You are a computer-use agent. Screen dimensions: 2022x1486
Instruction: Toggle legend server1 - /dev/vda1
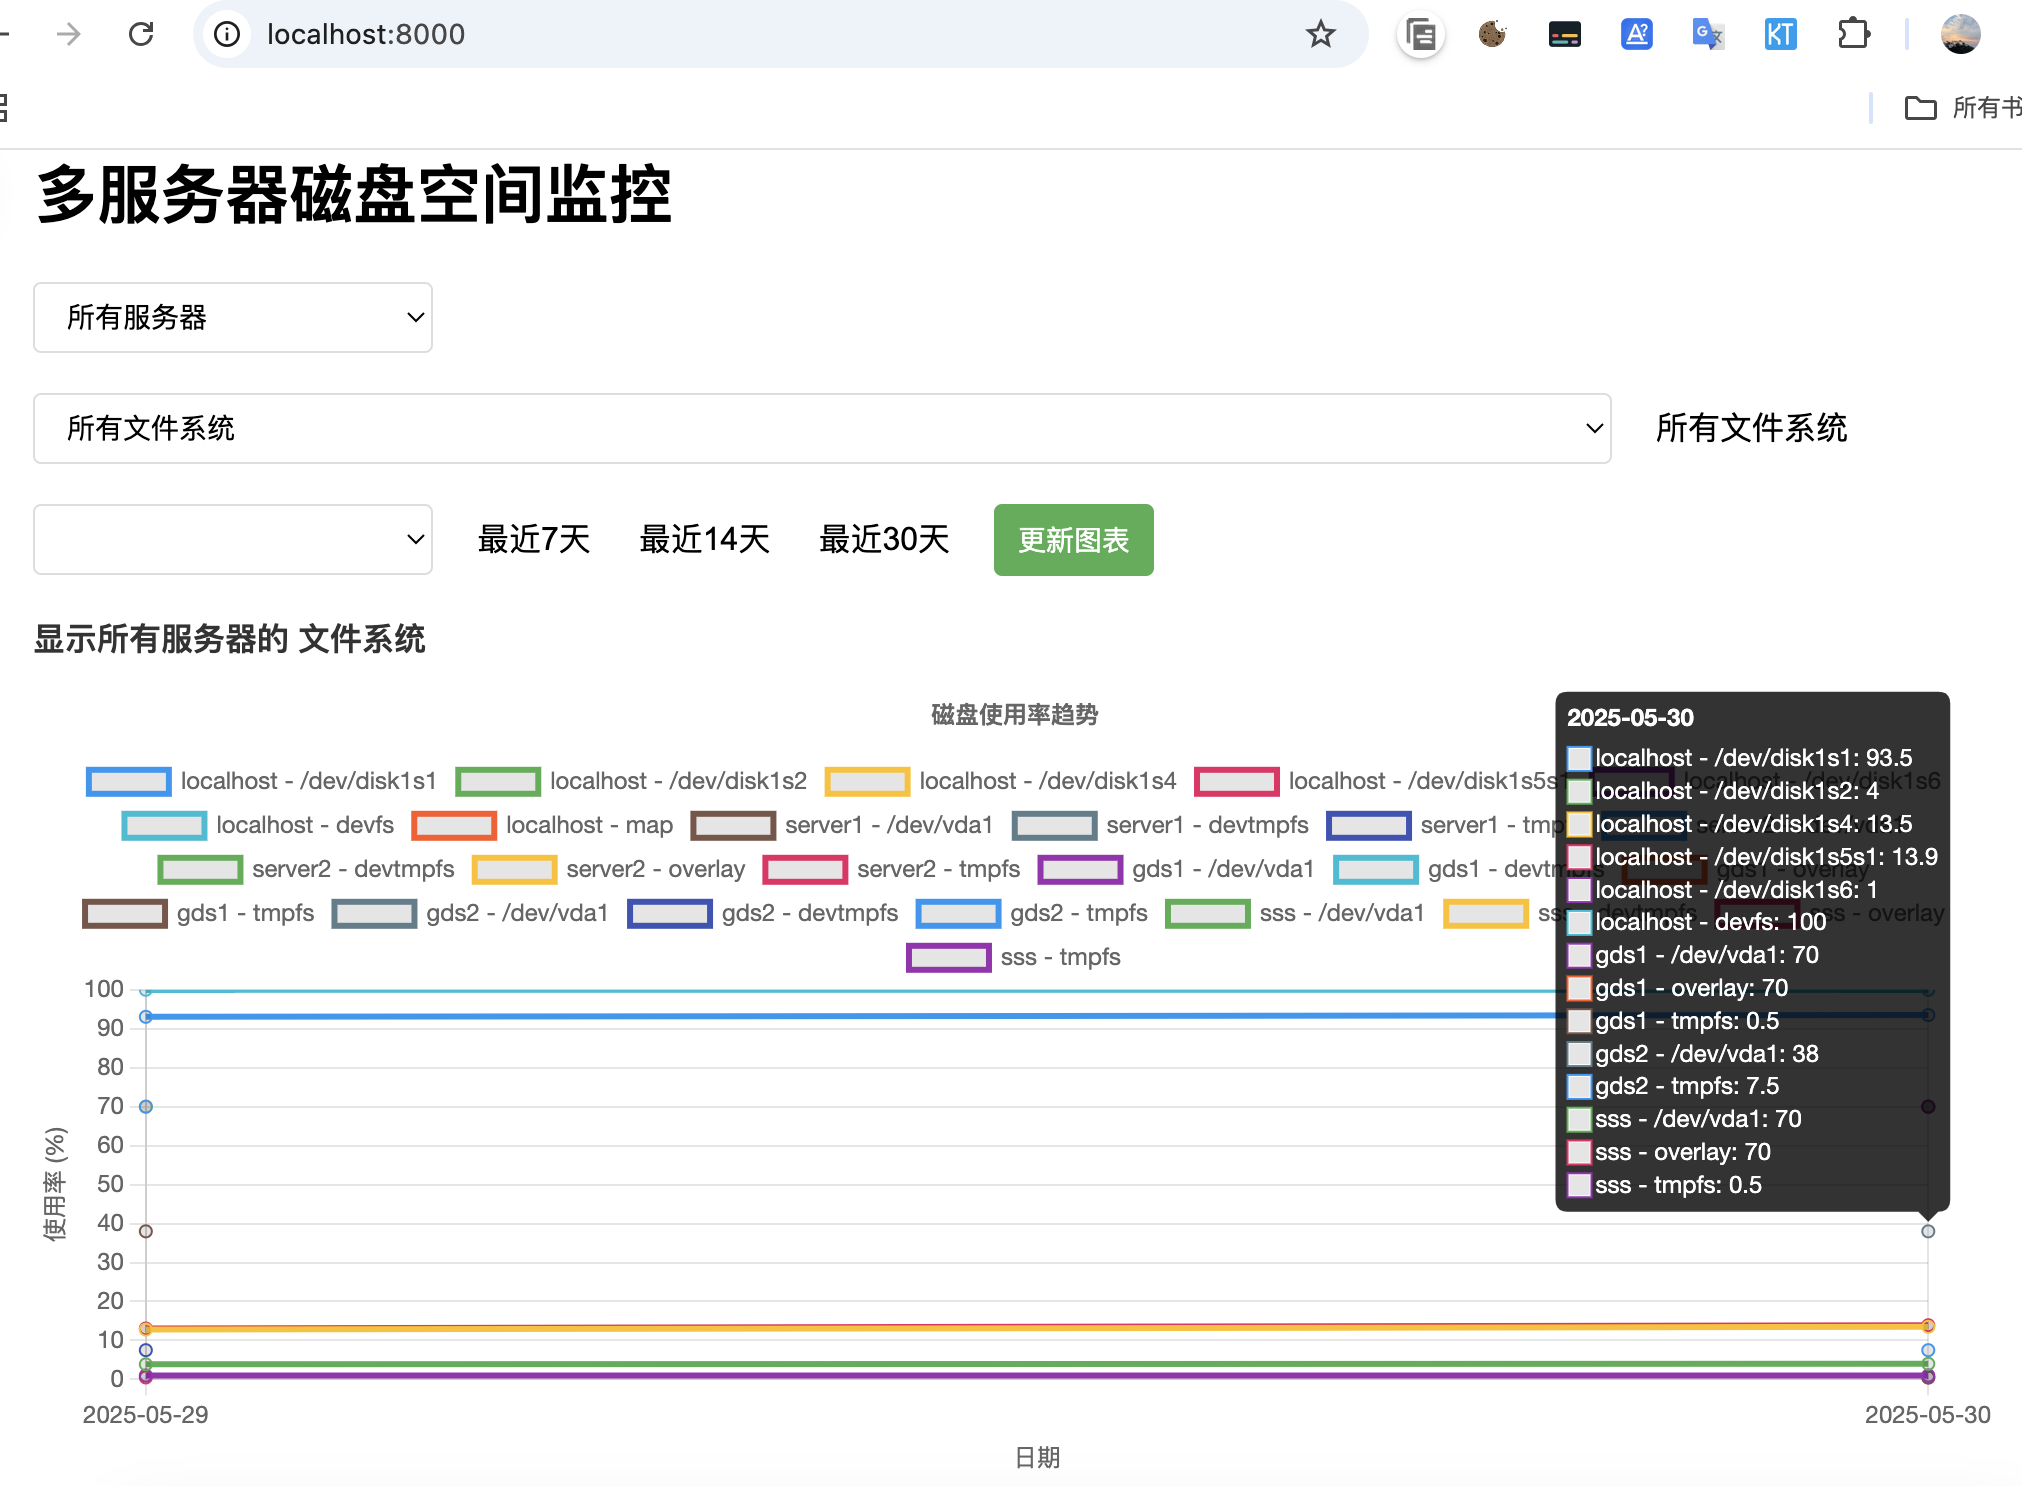[842, 825]
